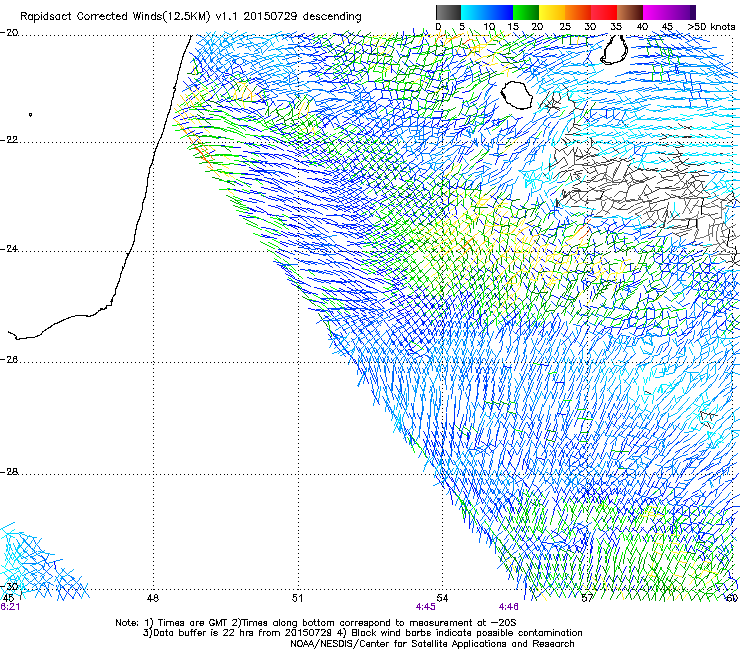Click the Mauritius island outline at top right

click(x=614, y=50)
